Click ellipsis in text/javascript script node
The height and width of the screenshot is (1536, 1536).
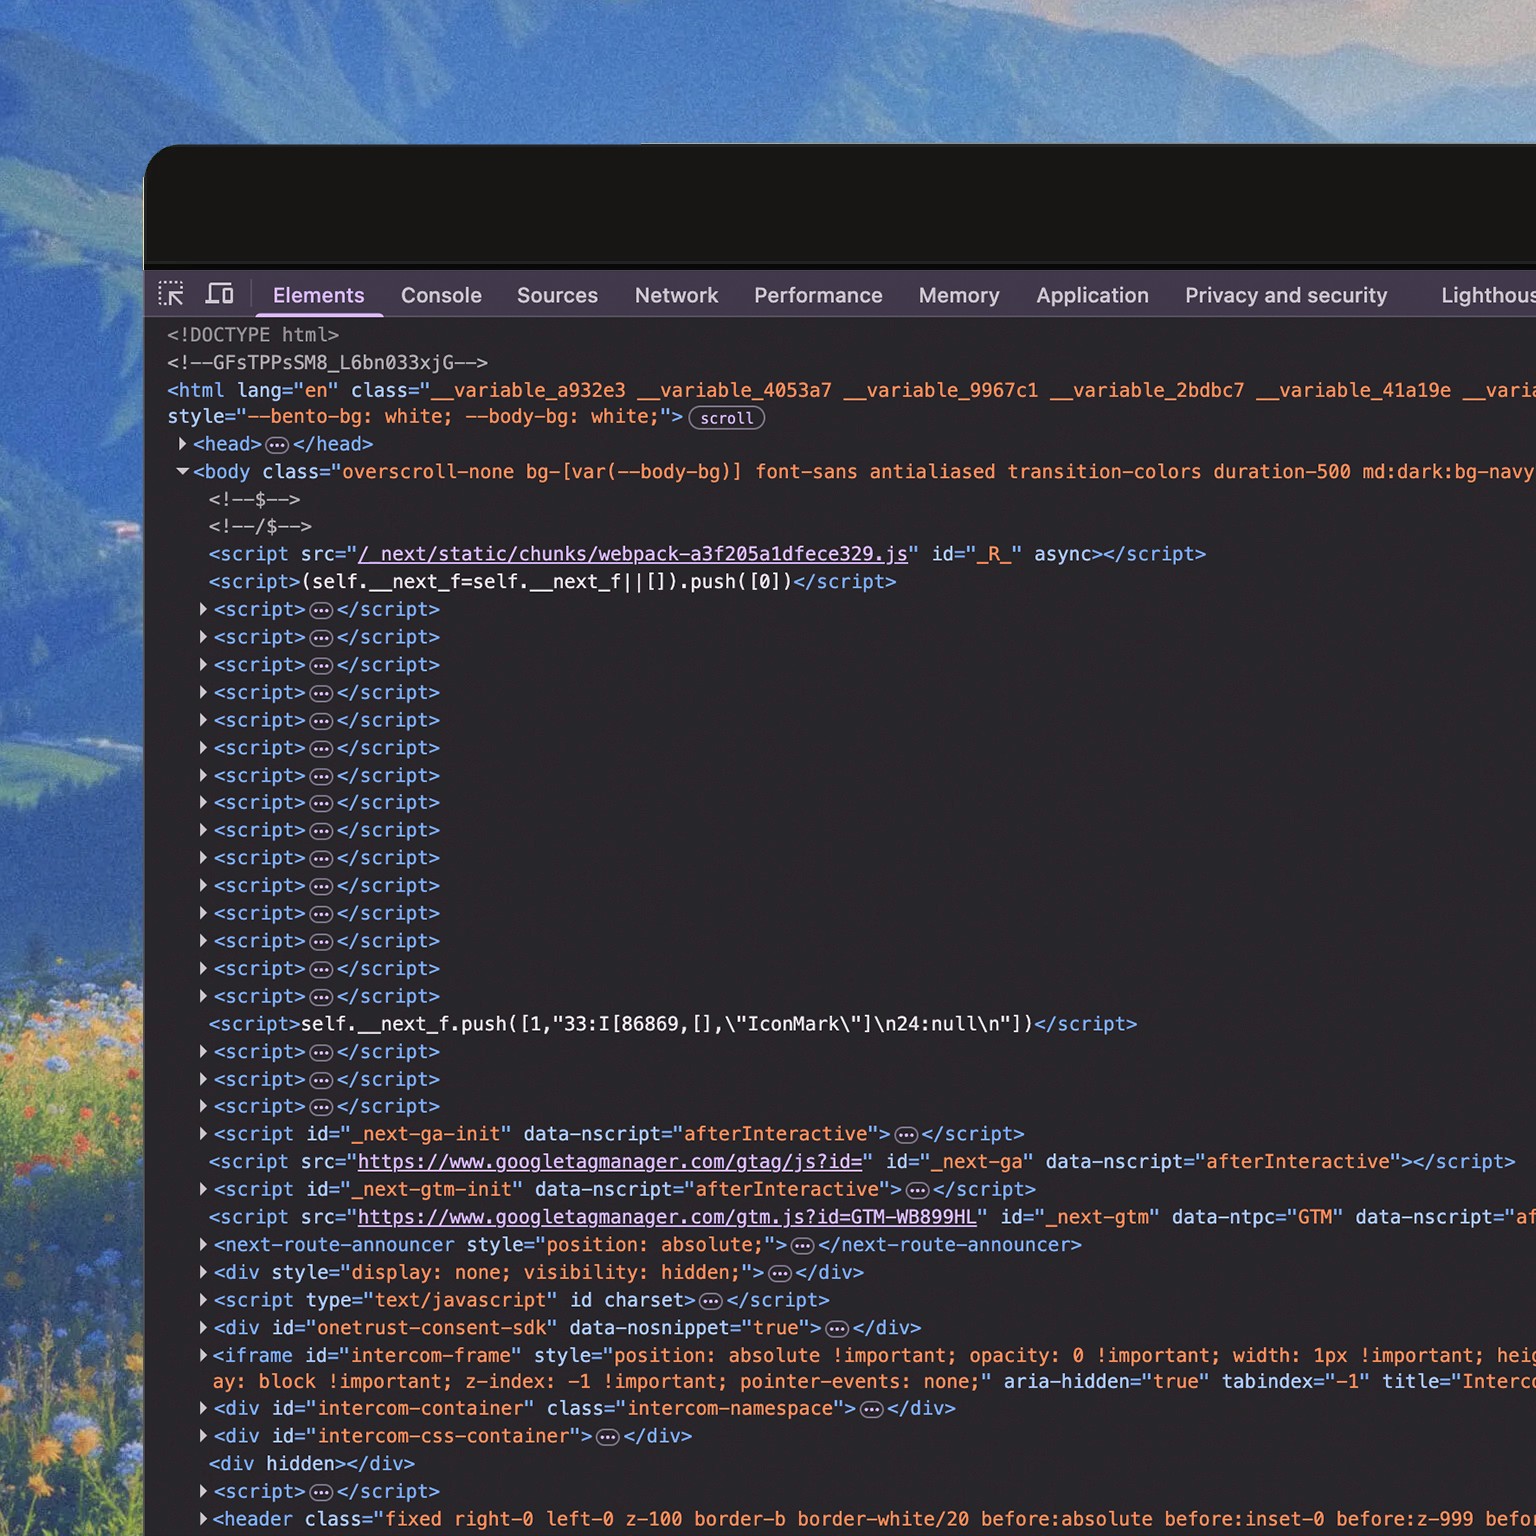[711, 1301]
